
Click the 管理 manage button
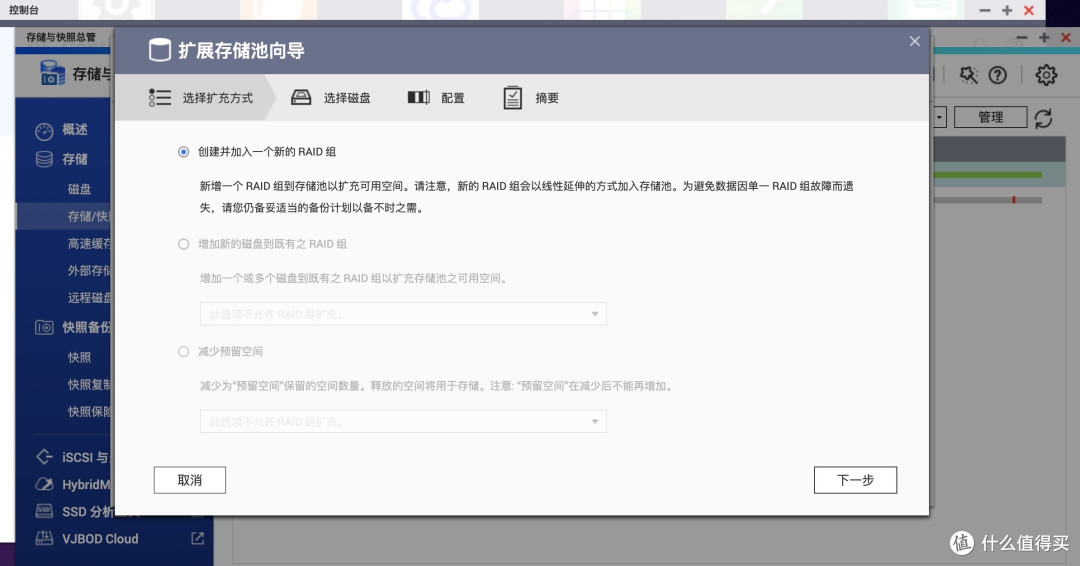pos(990,117)
